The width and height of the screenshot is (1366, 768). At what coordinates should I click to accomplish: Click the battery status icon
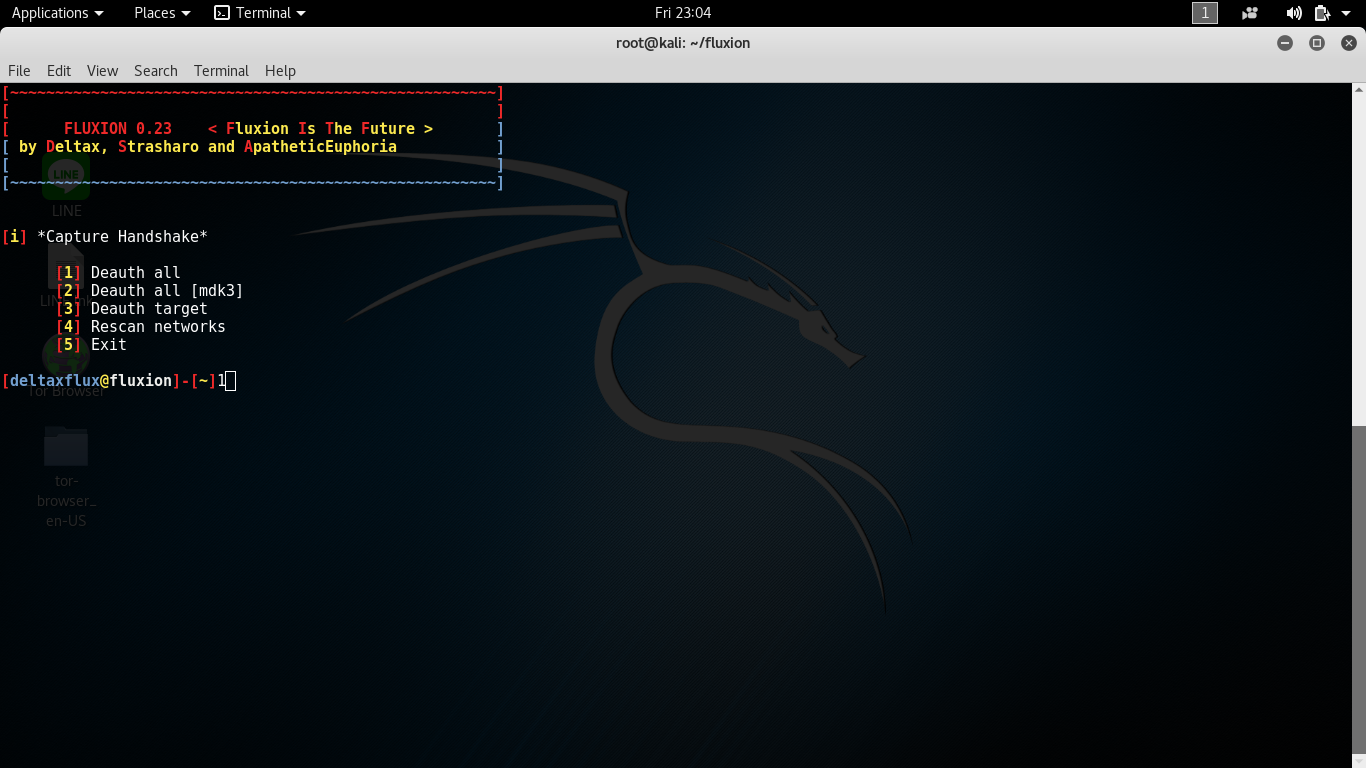pyautogui.click(x=1322, y=13)
